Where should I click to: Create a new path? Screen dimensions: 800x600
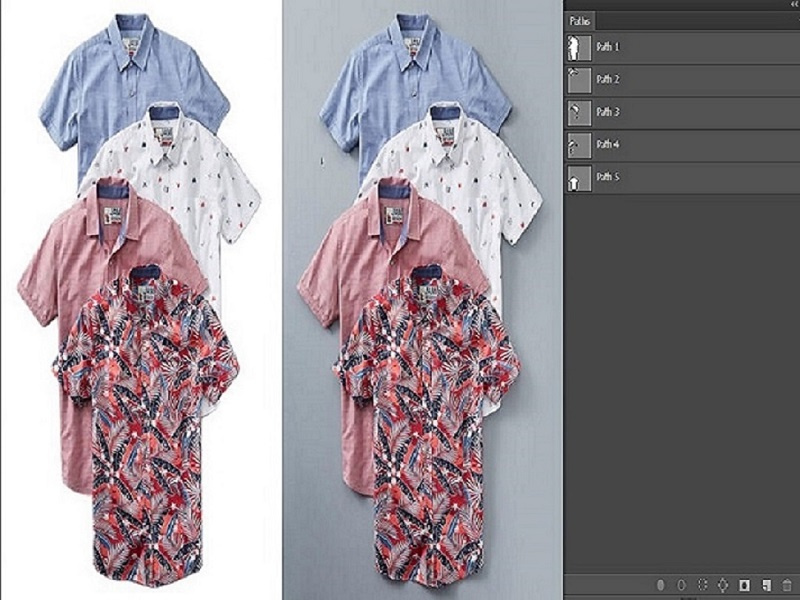pyautogui.click(x=765, y=584)
